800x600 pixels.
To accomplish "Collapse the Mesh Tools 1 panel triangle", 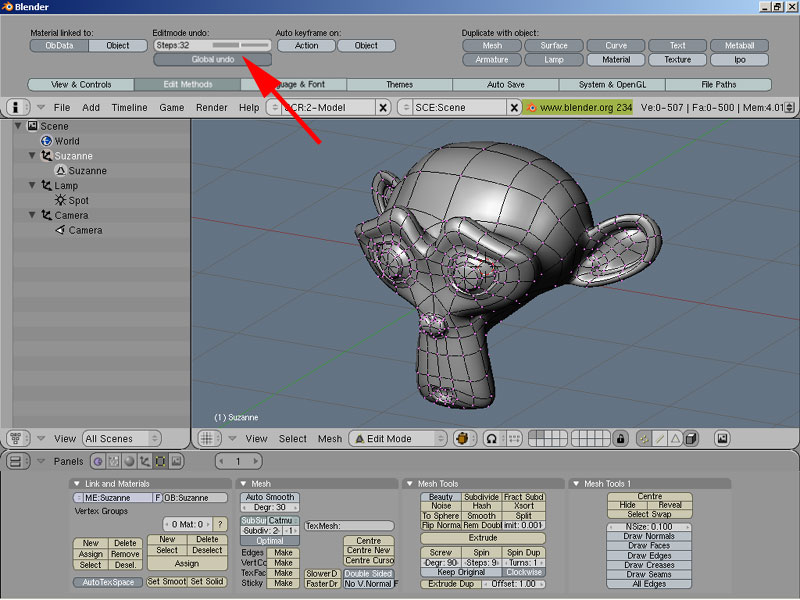I will coord(577,484).
